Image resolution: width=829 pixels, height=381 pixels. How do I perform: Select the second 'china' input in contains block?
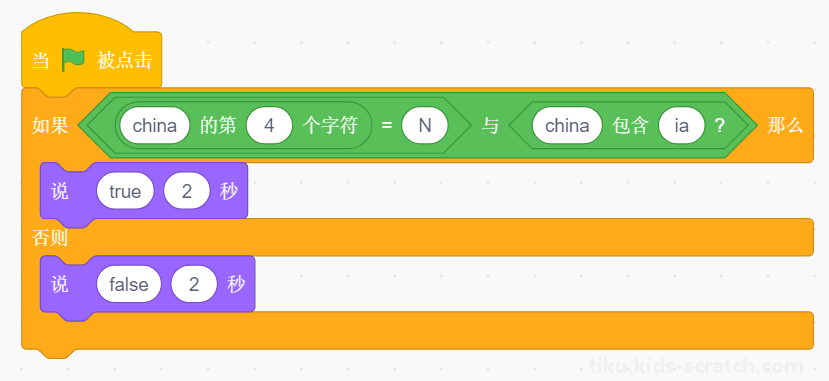coord(567,126)
